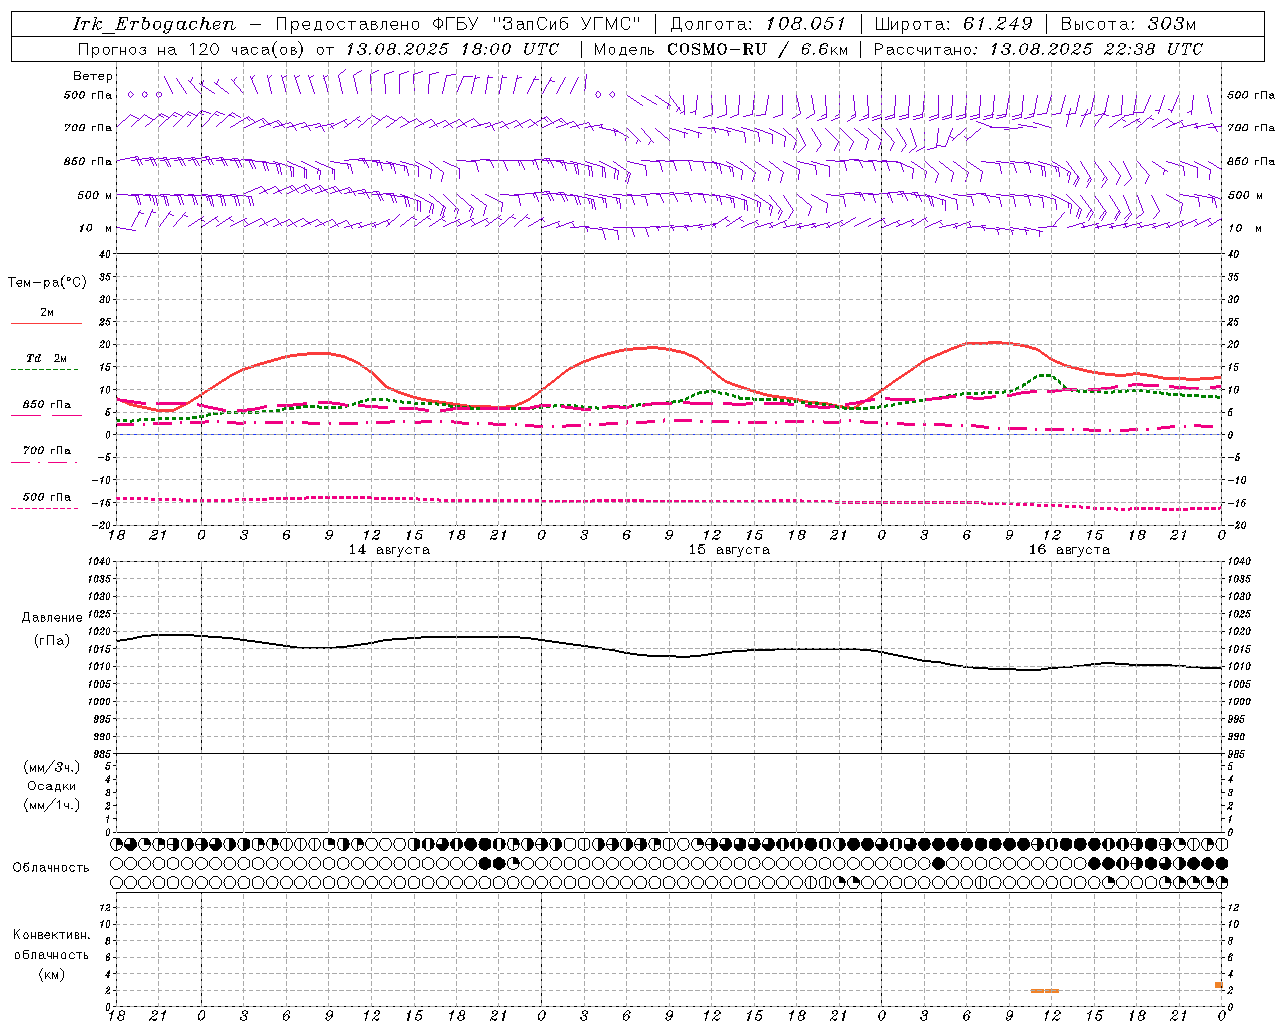Image resolution: width=1280 pixels, height=1024 pixels.
Task: Click the orange convective cloud bar on 16 августа
Action: [x=1045, y=991]
